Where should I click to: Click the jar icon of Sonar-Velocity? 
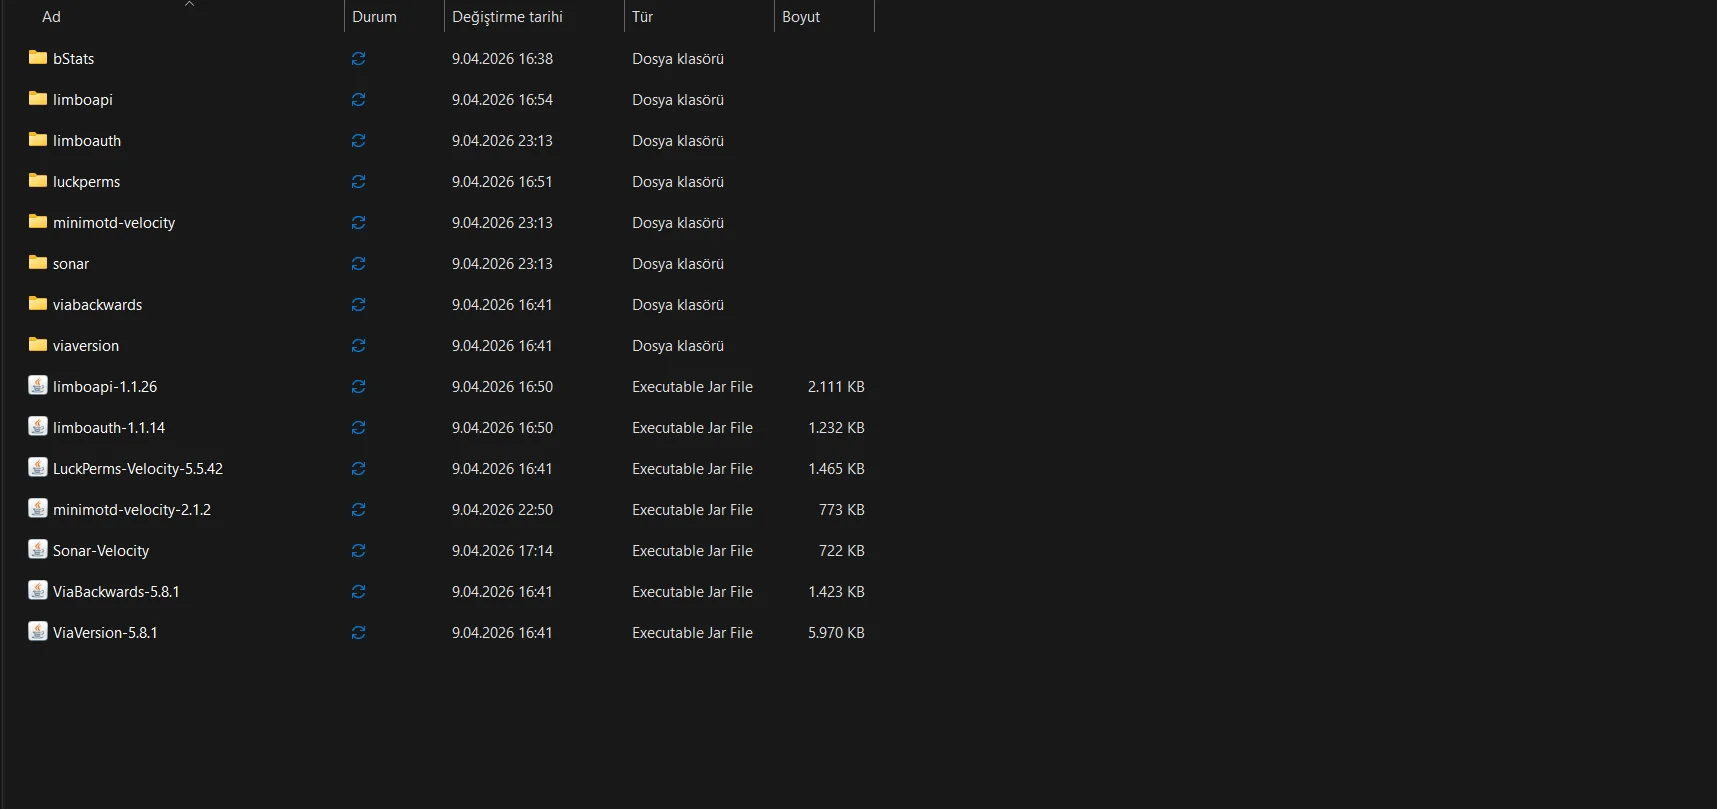(x=38, y=549)
